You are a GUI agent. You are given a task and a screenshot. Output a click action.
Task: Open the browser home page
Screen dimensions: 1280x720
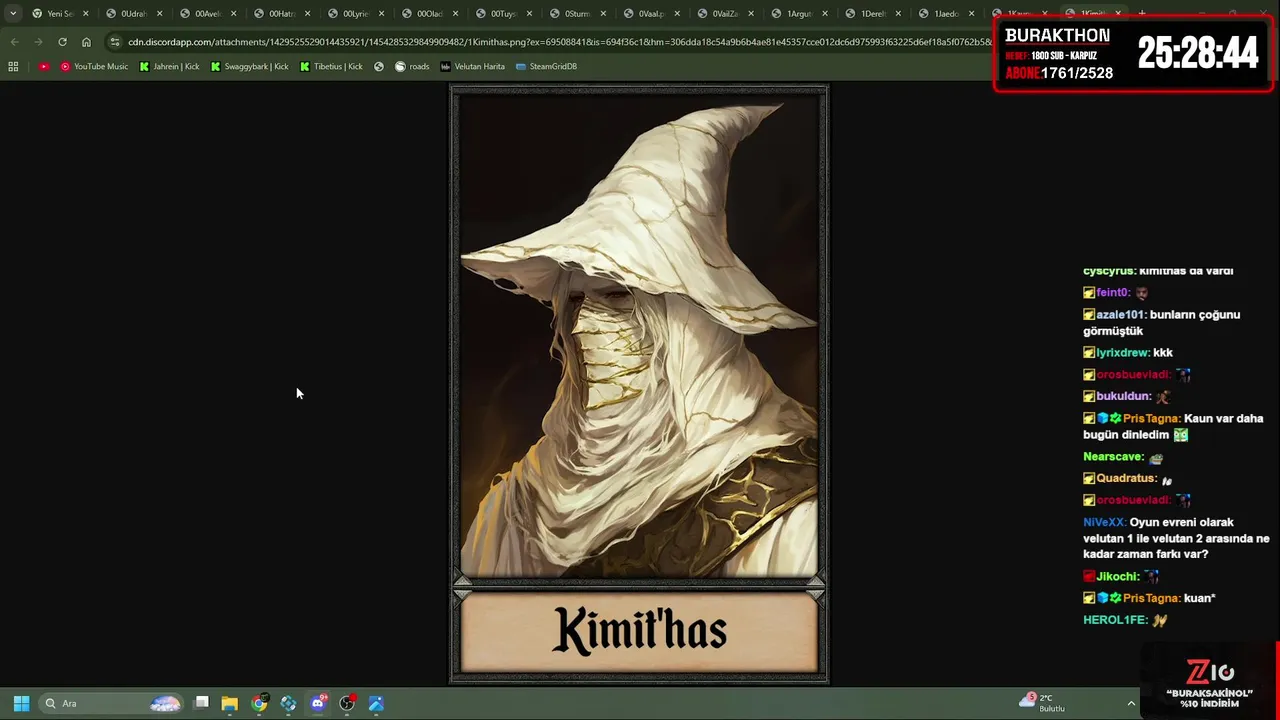(86, 42)
